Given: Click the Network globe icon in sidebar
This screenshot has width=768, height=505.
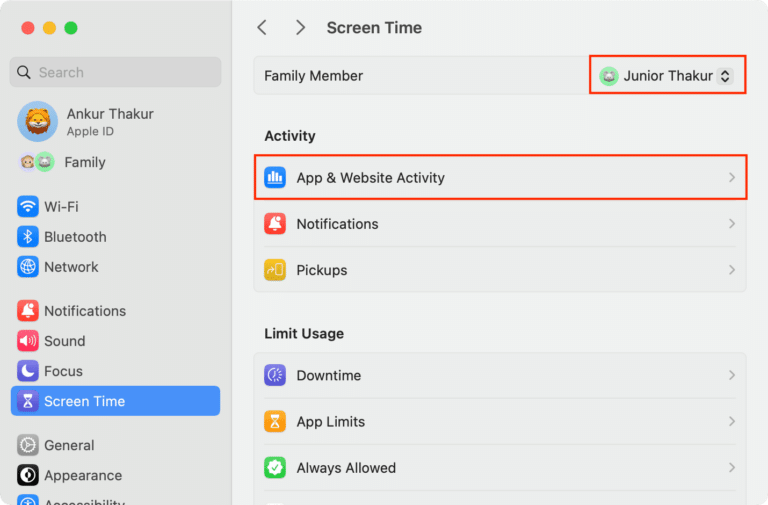Looking at the screenshot, I should tap(28, 267).
